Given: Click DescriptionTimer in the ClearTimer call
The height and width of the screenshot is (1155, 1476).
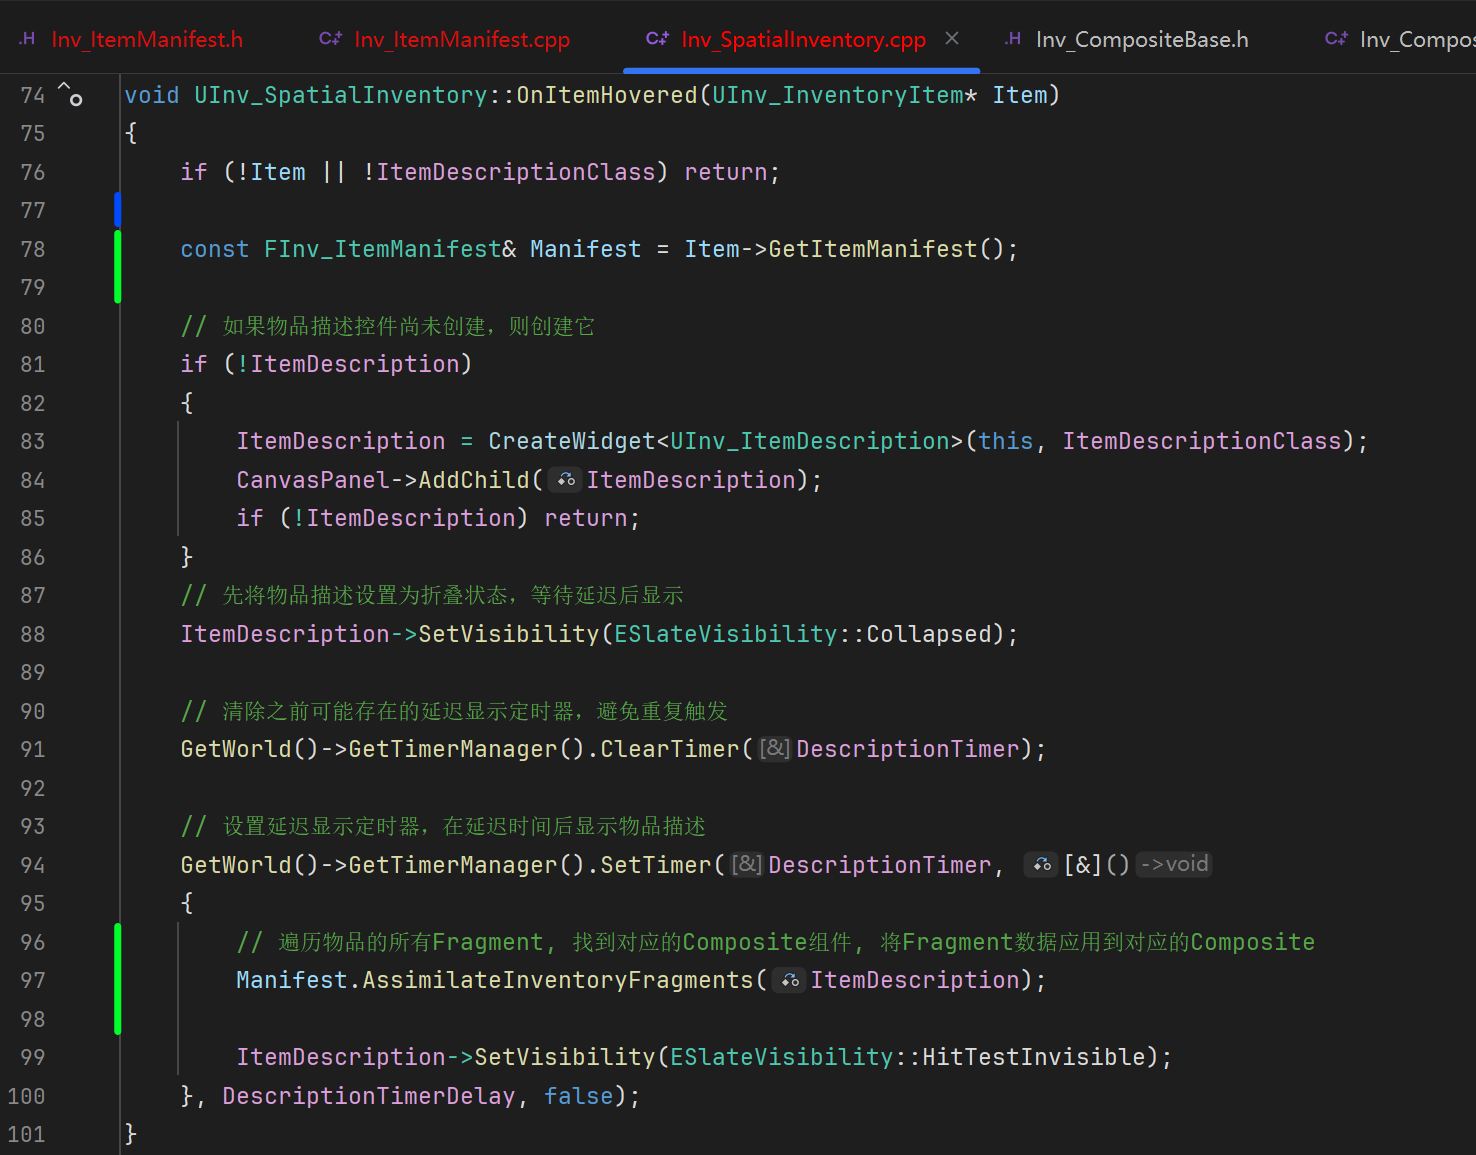Looking at the screenshot, I should 908,749.
